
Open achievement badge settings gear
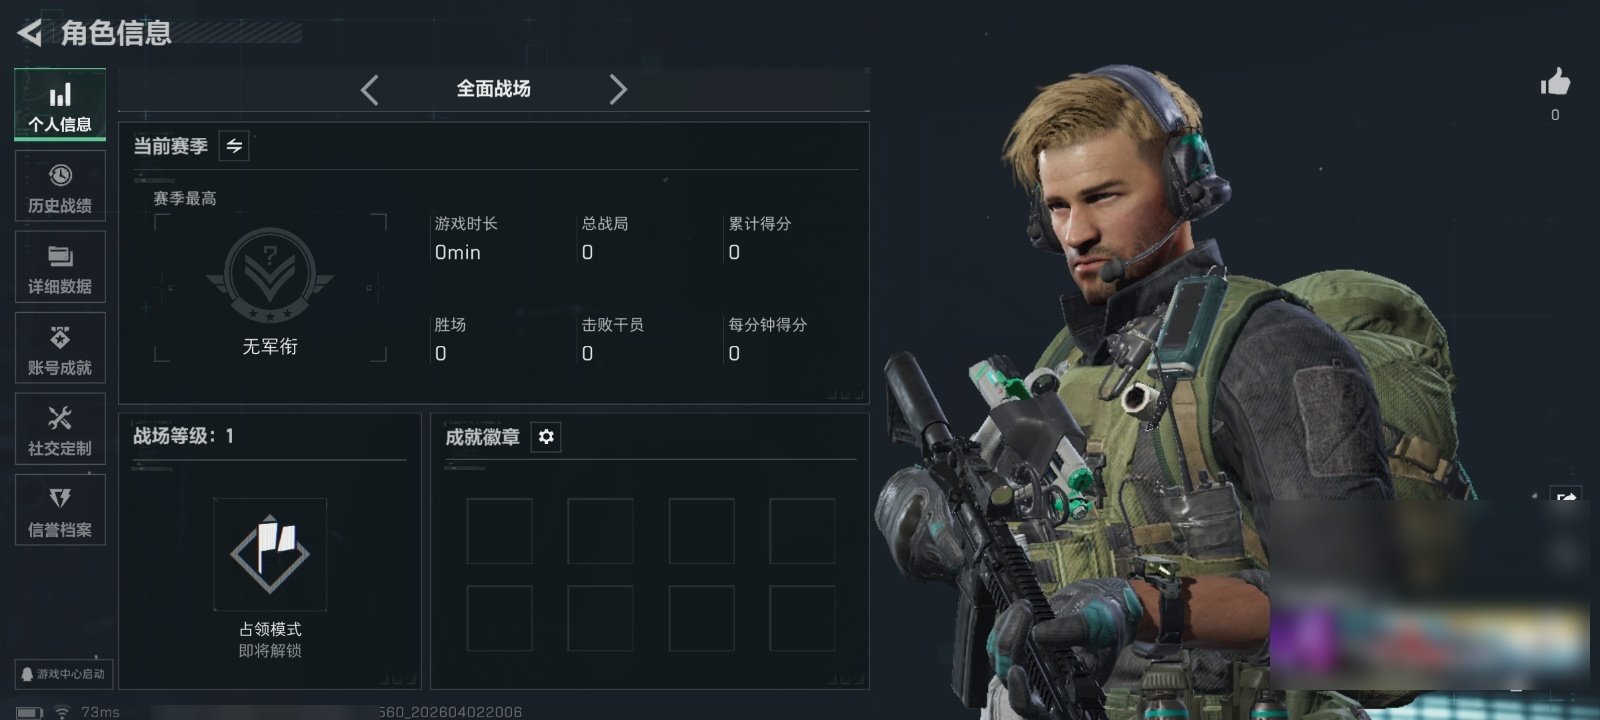(546, 437)
